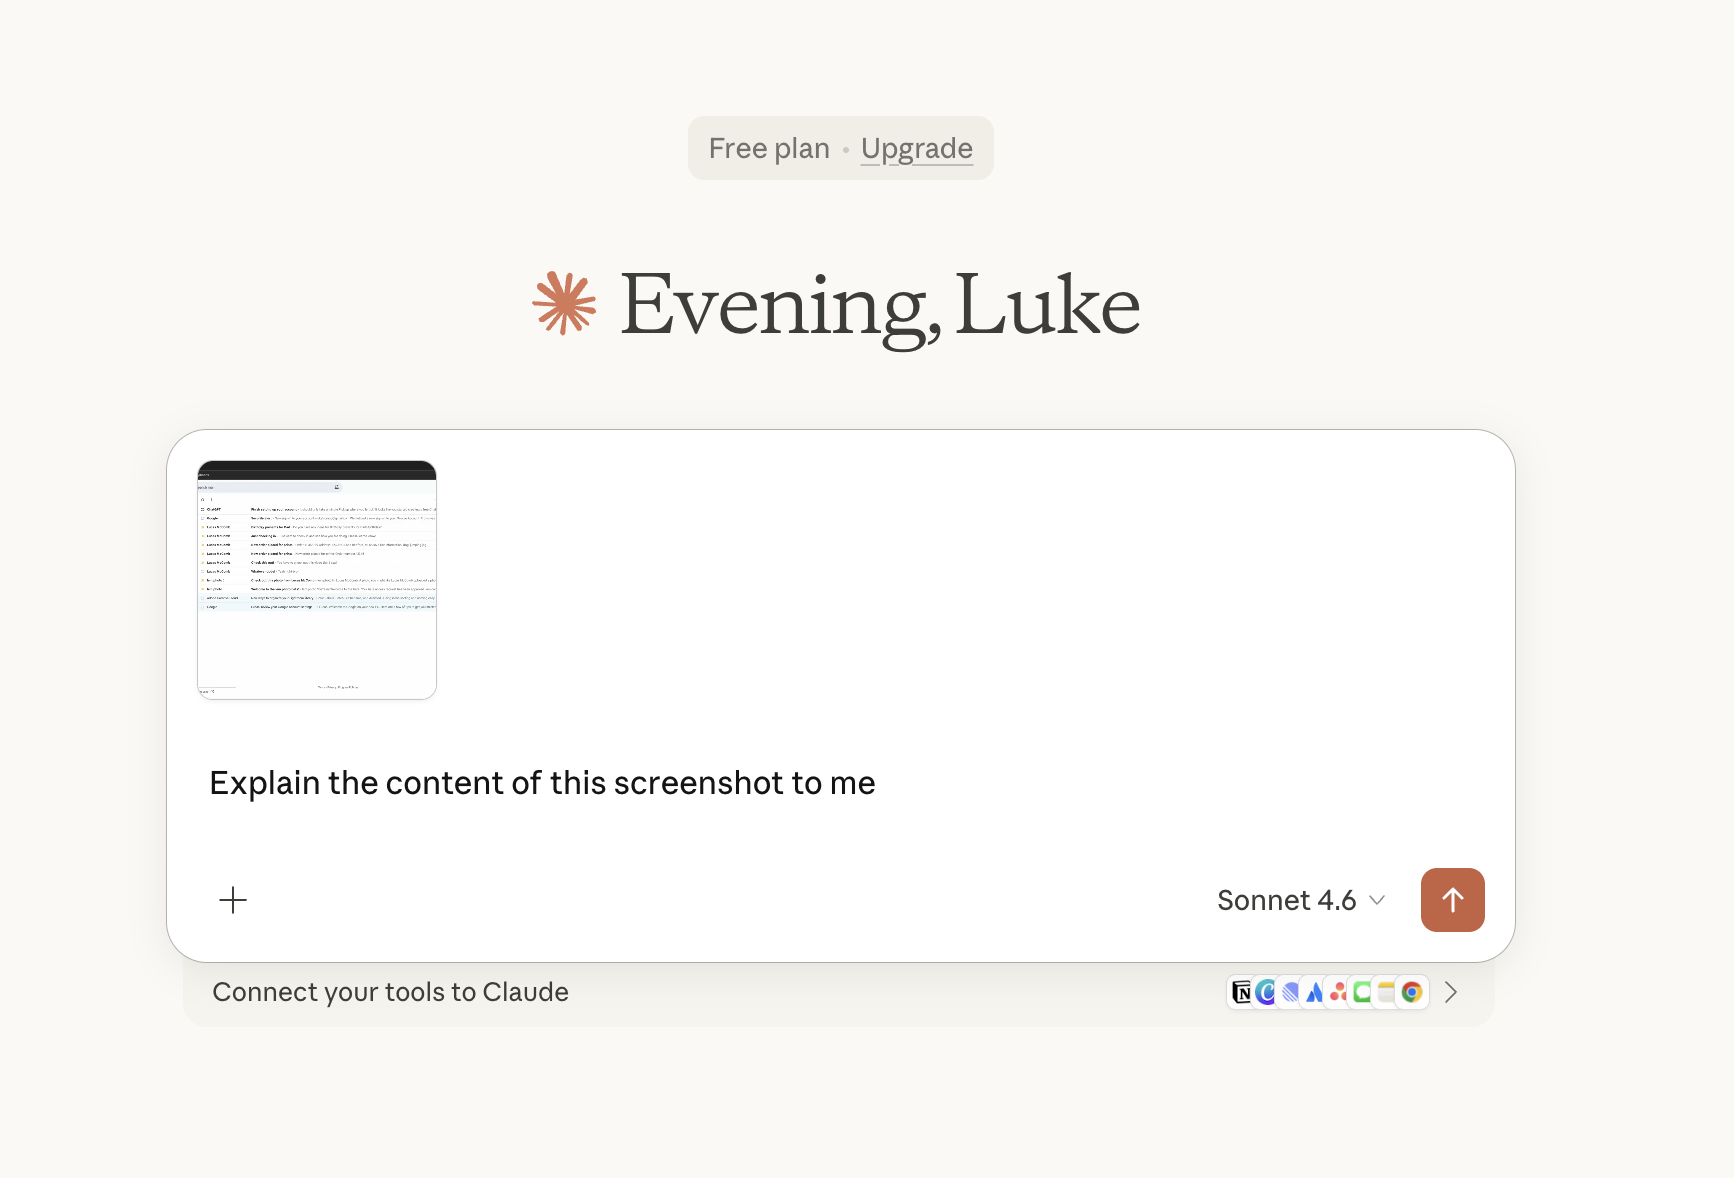Attach a file using the plus icon
1734x1178 pixels.
point(232,900)
